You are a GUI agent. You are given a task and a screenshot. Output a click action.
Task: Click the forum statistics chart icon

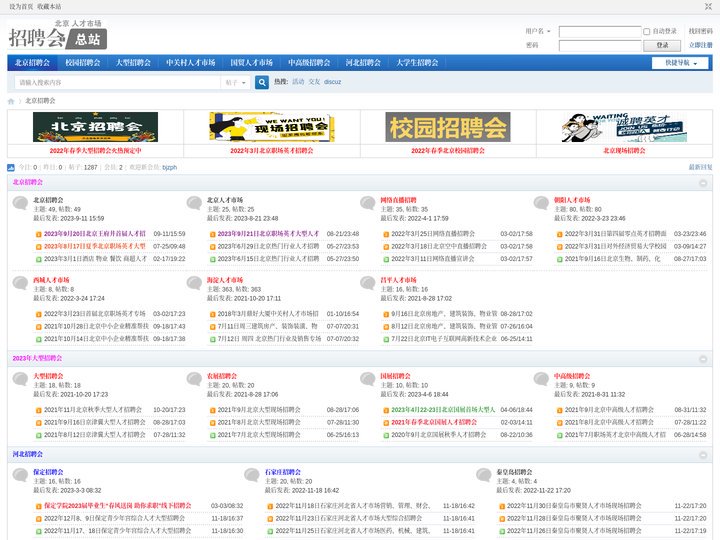point(11,167)
